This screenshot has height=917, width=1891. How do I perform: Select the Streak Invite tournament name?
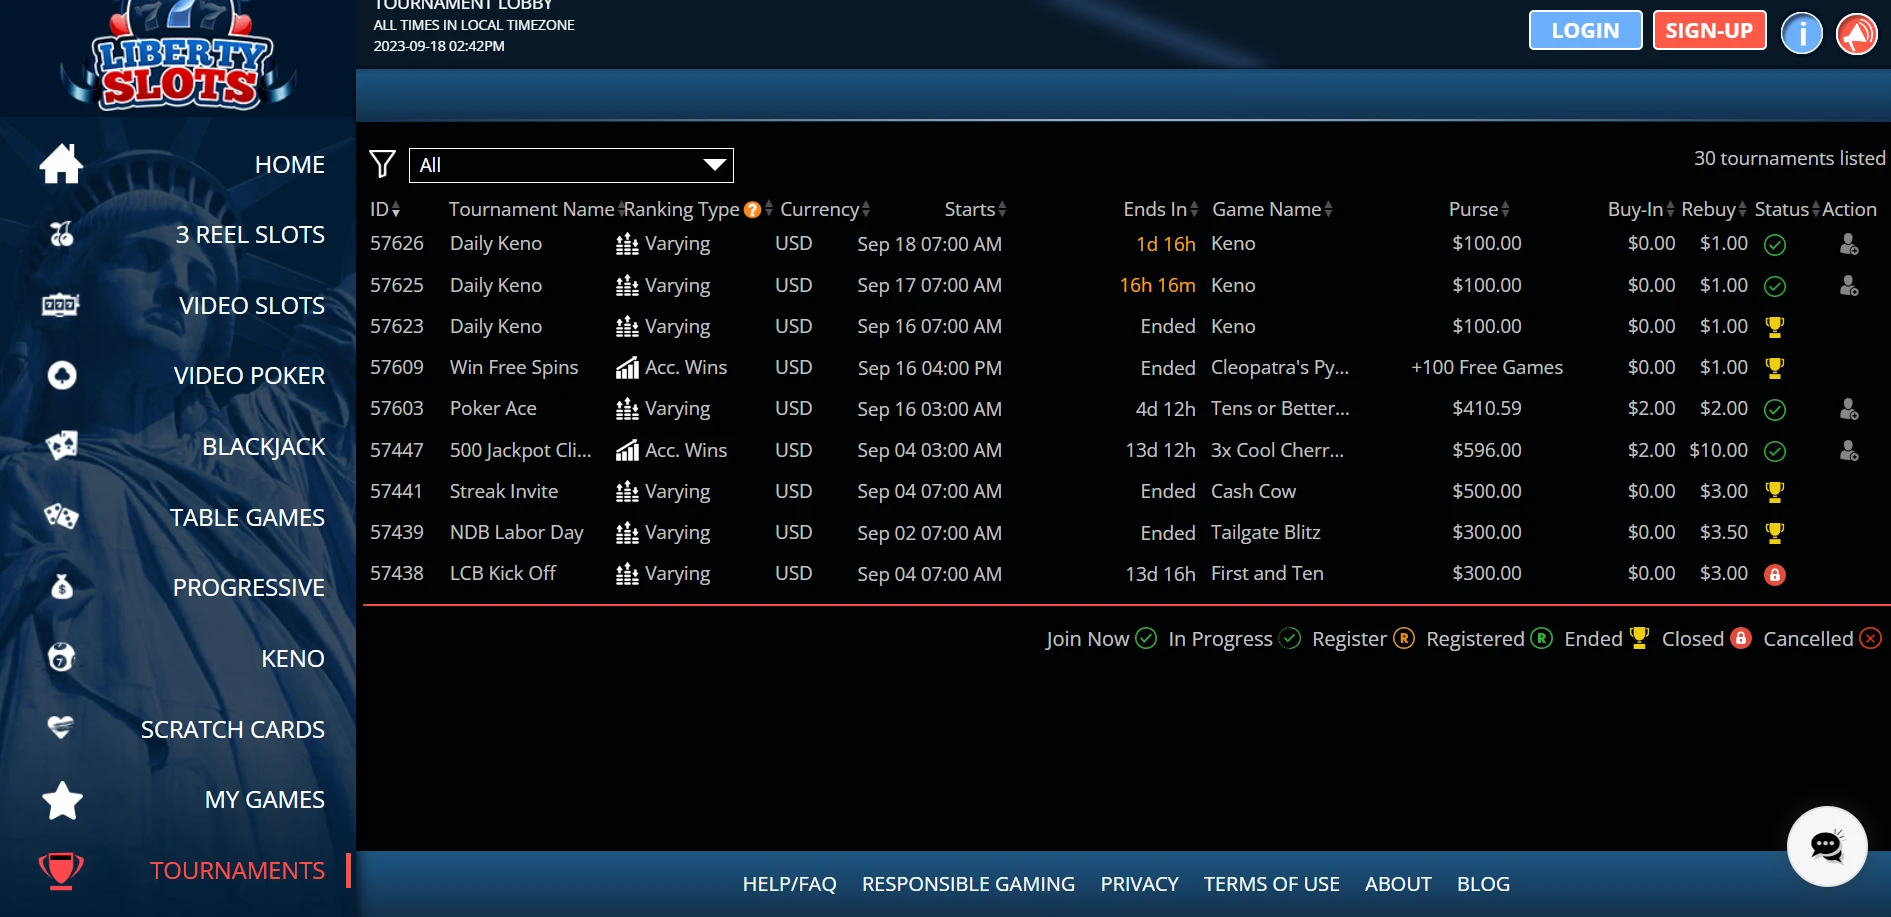click(504, 491)
